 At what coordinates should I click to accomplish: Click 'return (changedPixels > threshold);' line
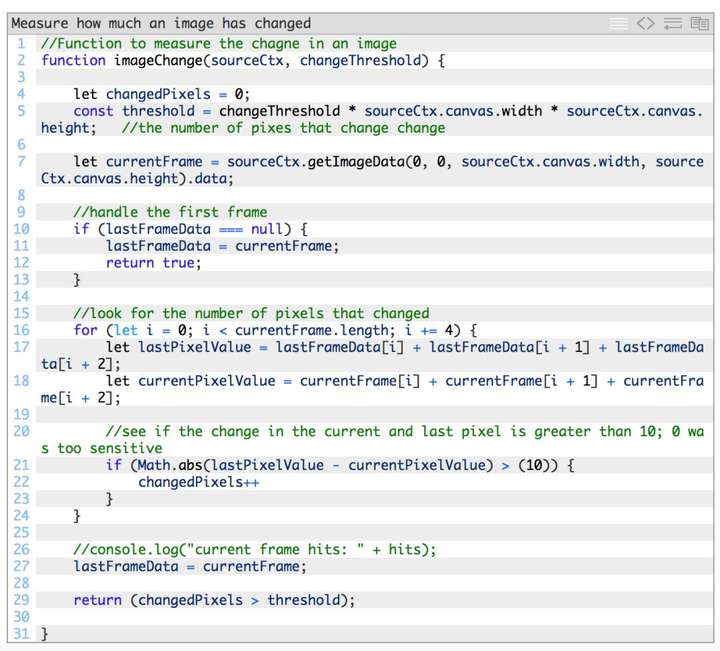(x=214, y=600)
